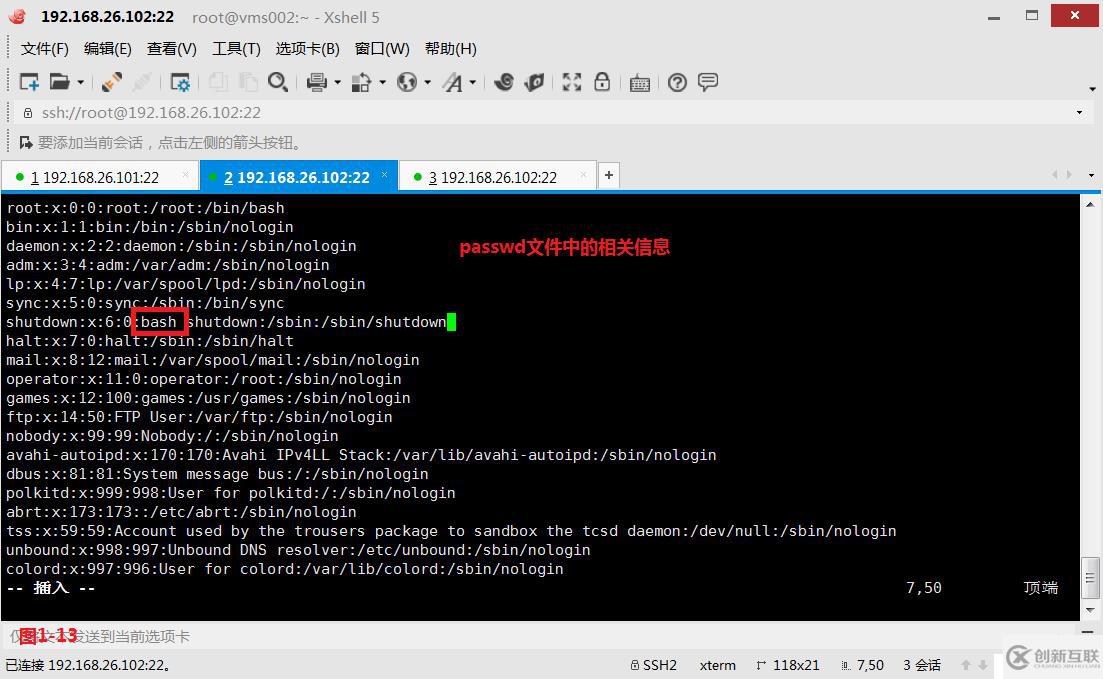Viewport: 1103px width, 679px height.
Task: Click the Keyboard icon in toolbar
Action: tap(639, 83)
